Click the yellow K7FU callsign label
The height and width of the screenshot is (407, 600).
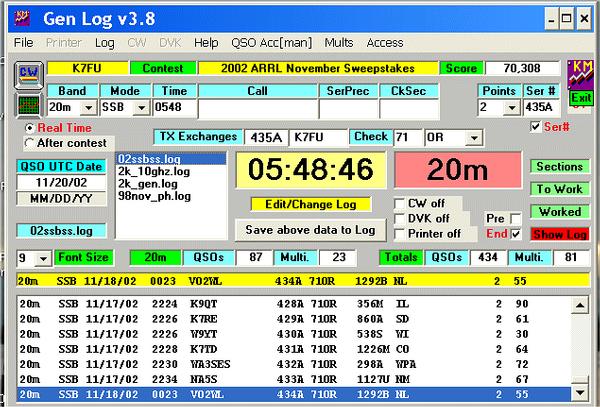tap(87, 68)
